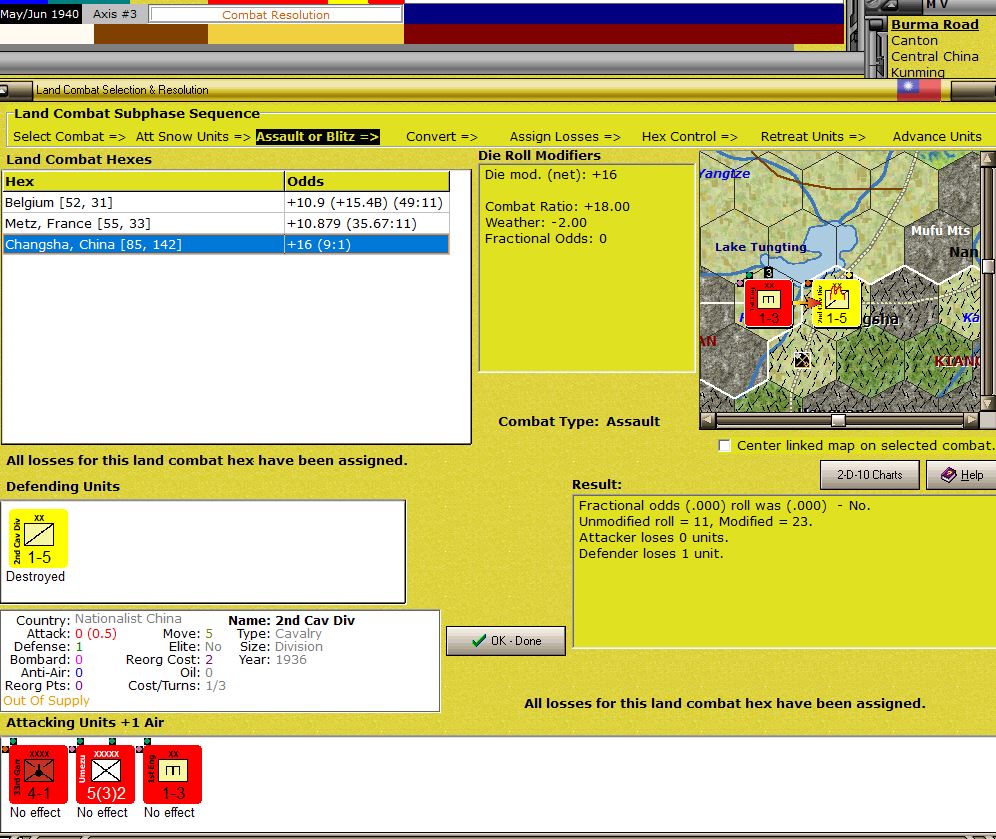Screen dimensions: 996x839
Task: Click the black marker icon below Changsha on map
Action: coord(802,360)
